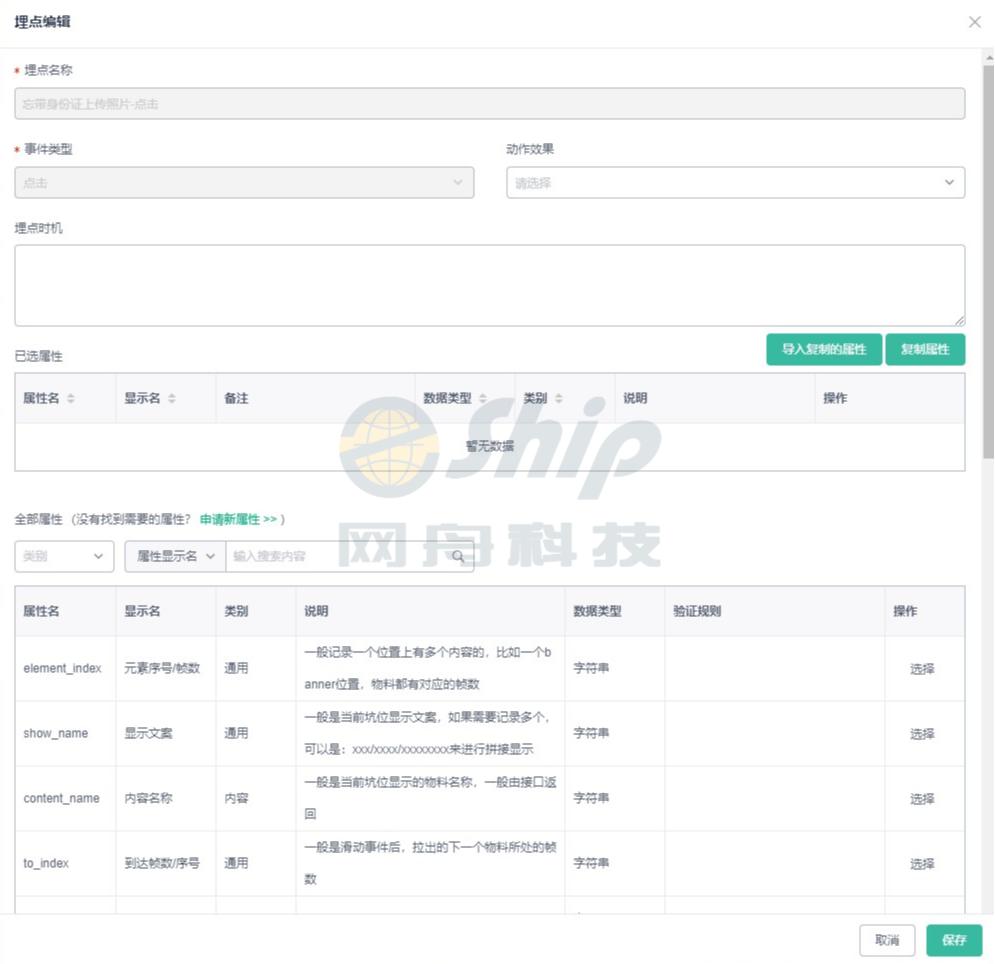Screen dimensions: 995x964
Task: Click the search magnifier icon
Action: [x=458, y=555]
